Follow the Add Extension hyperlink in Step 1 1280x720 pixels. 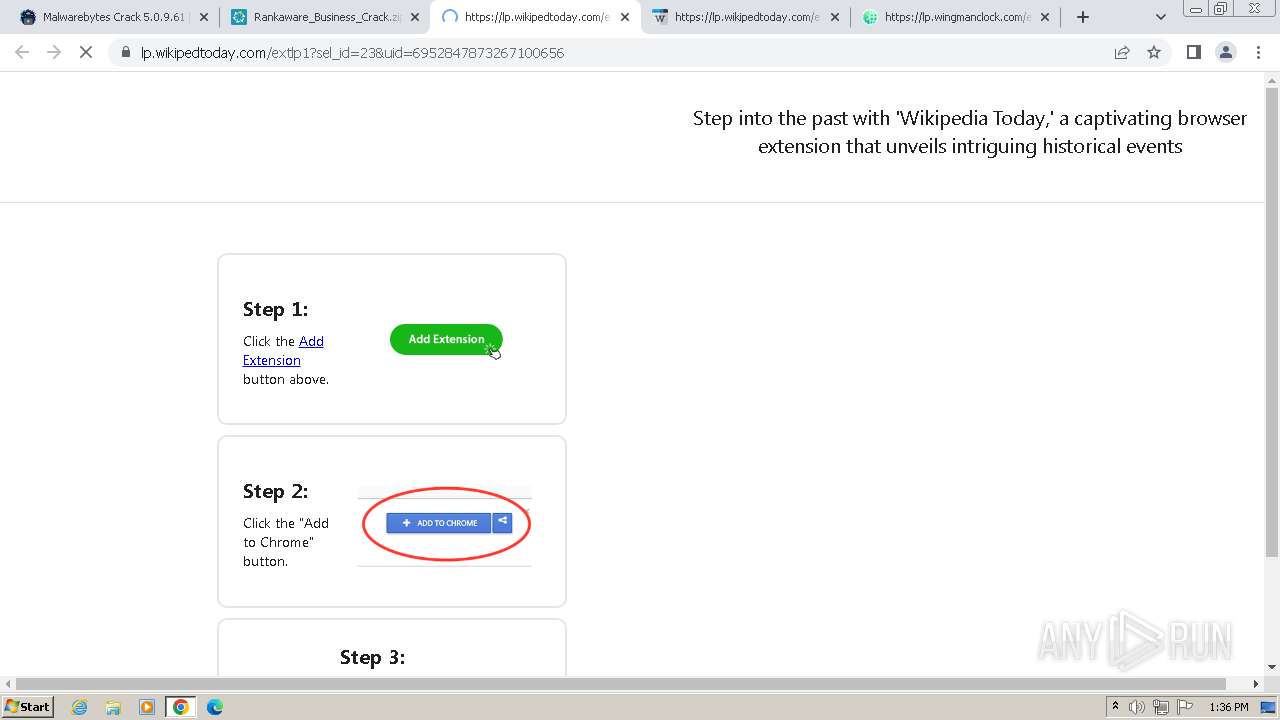(283, 350)
